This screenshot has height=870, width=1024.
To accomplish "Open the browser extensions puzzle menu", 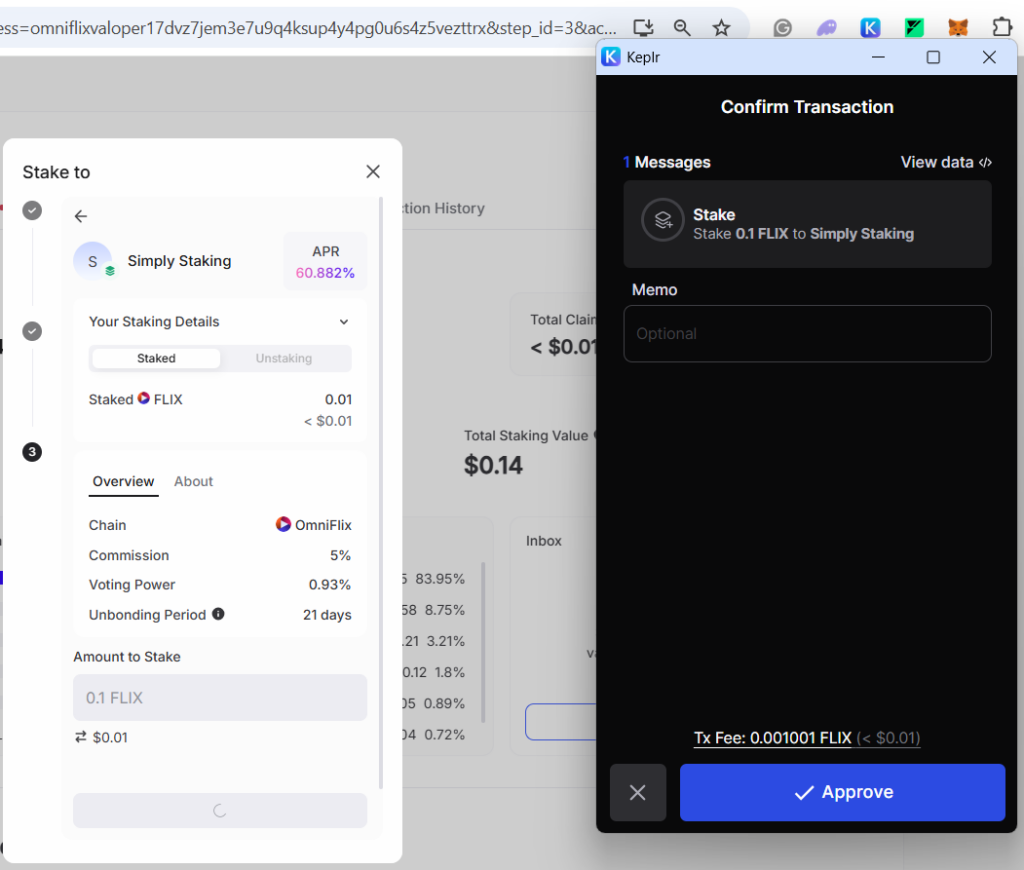I will click(1002, 28).
